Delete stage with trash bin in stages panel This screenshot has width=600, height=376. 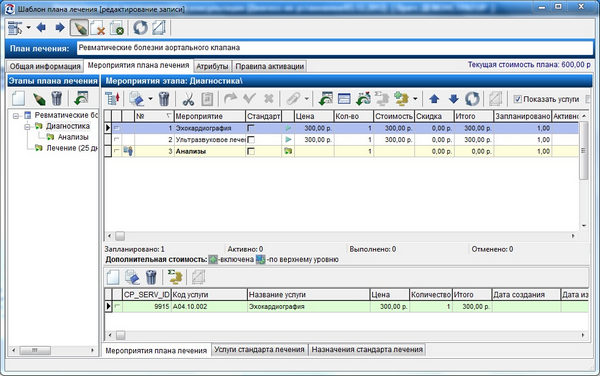click(x=57, y=98)
